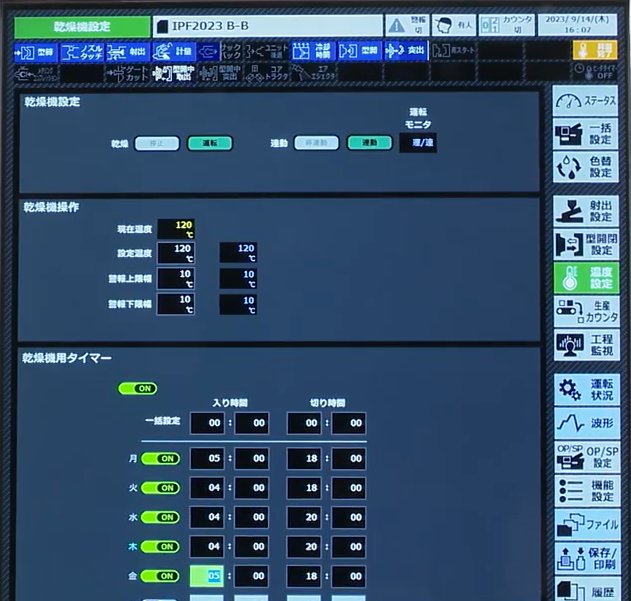The width and height of the screenshot is (631, 601).
Task: Open the 波形 waveform screen
Action: (587, 423)
